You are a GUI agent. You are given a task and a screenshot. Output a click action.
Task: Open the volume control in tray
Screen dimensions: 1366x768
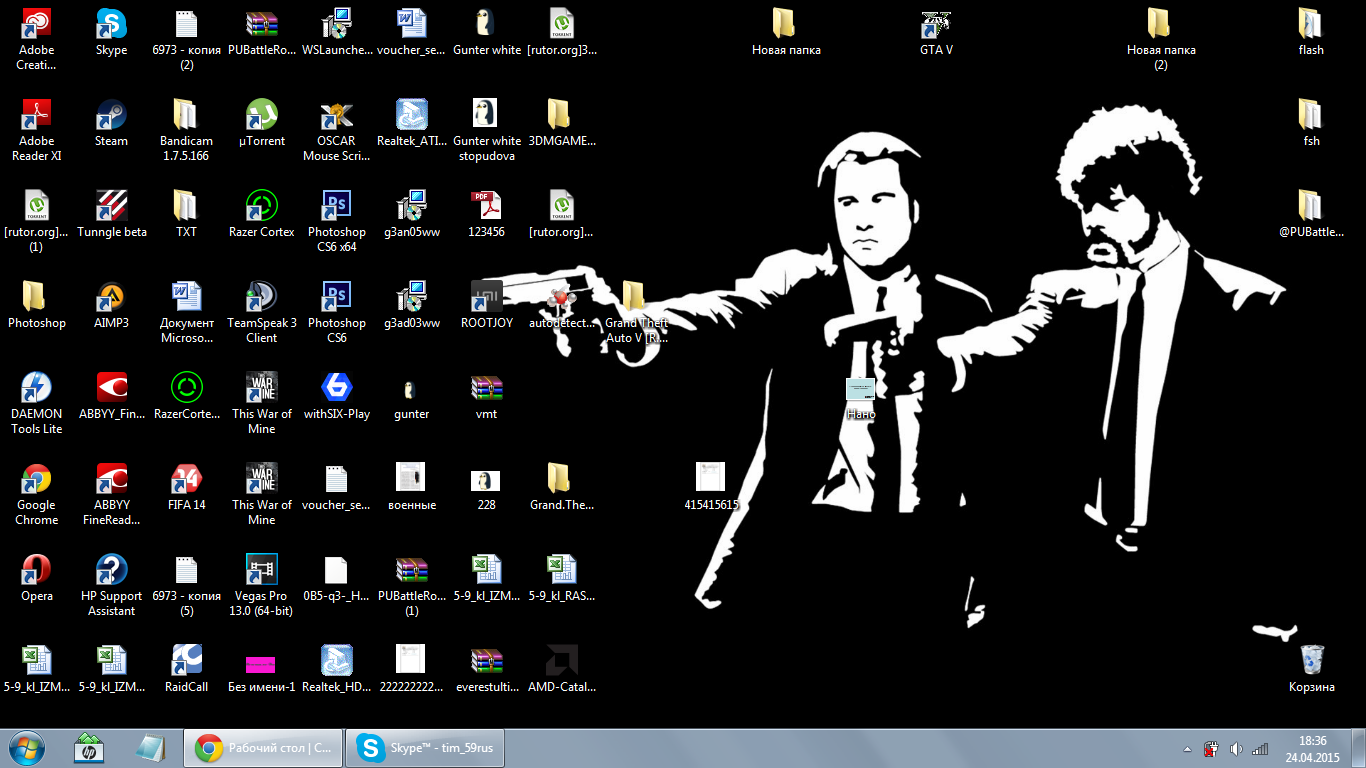1236,748
